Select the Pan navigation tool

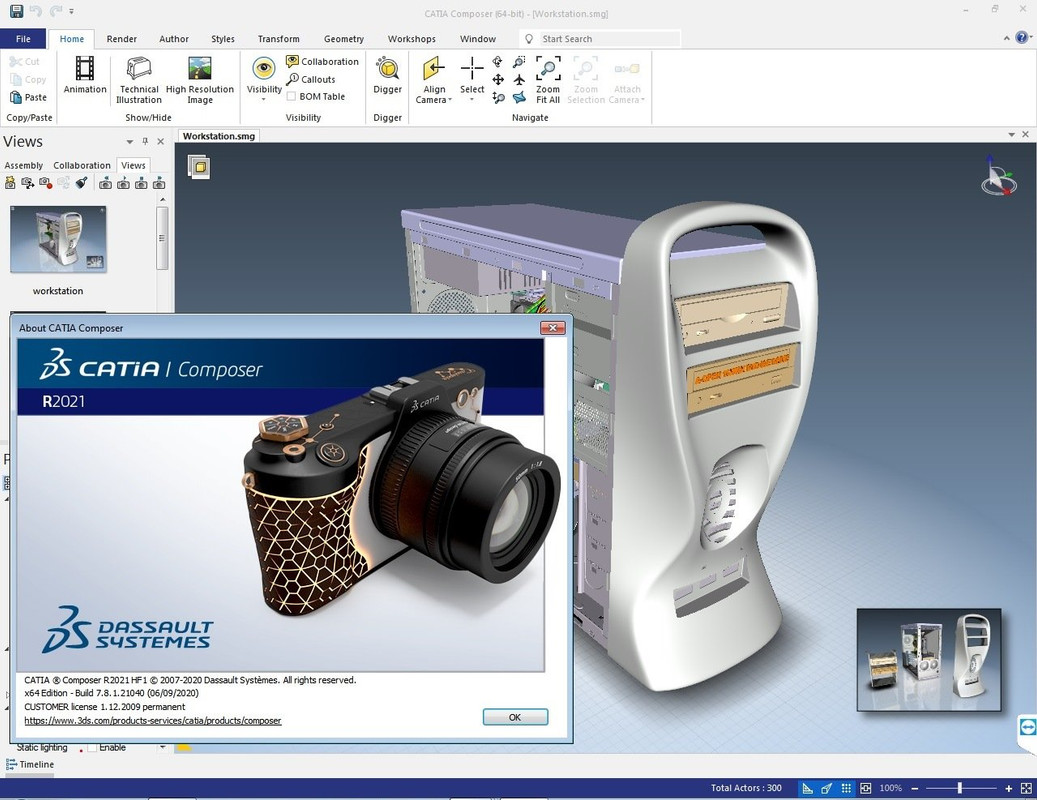click(x=498, y=79)
